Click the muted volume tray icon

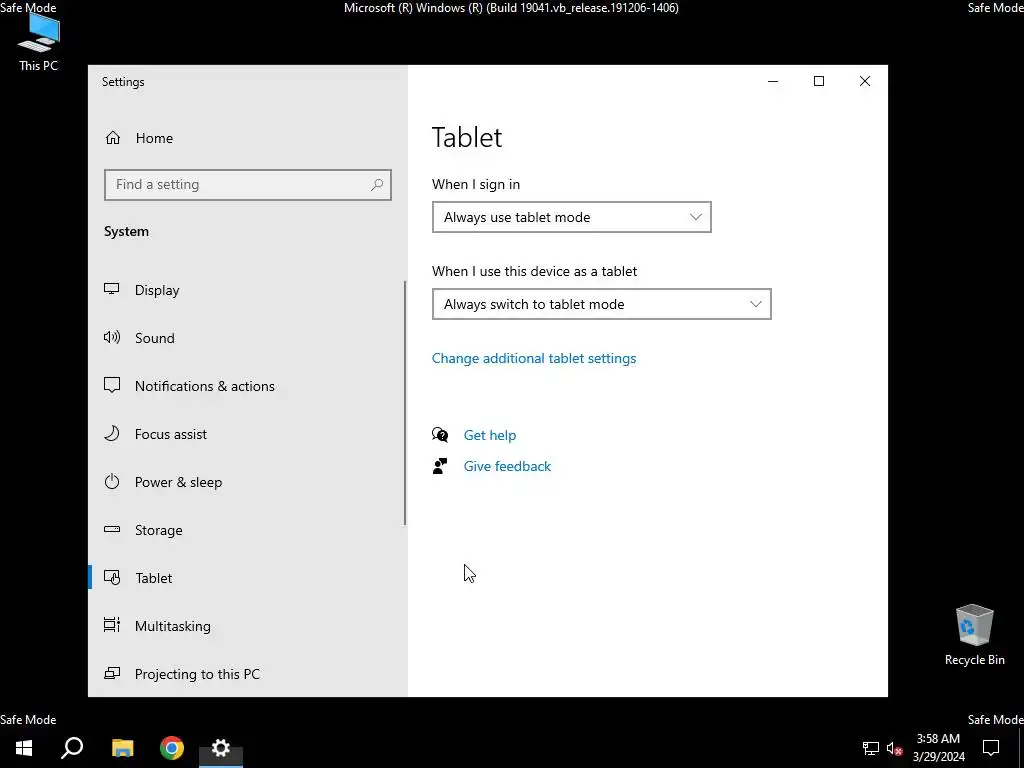[895, 748]
